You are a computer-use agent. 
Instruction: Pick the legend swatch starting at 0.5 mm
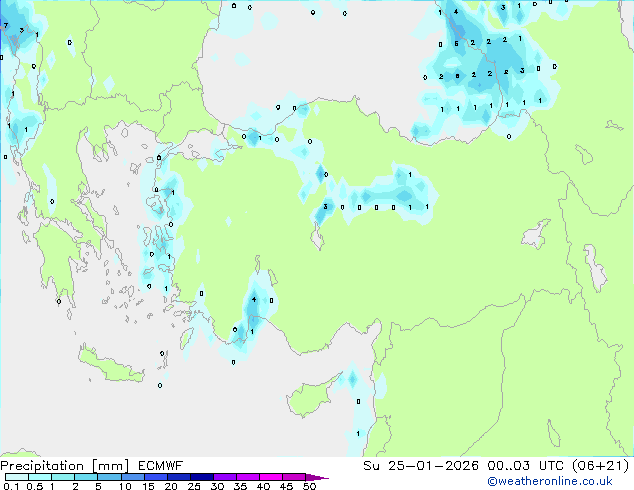tap(40, 477)
